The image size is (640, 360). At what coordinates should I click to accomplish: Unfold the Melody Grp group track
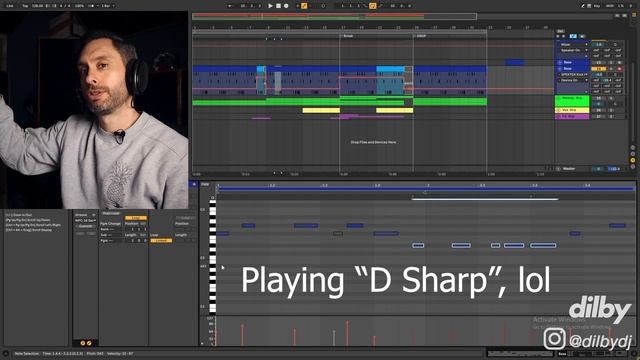[x=558, y=98]
